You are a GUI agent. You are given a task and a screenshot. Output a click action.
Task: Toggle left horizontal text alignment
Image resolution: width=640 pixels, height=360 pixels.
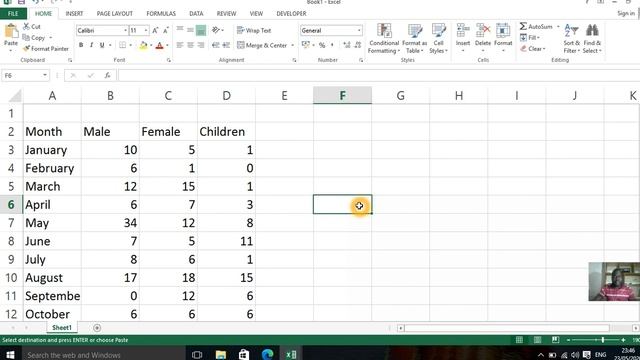[x=180, y=45]
